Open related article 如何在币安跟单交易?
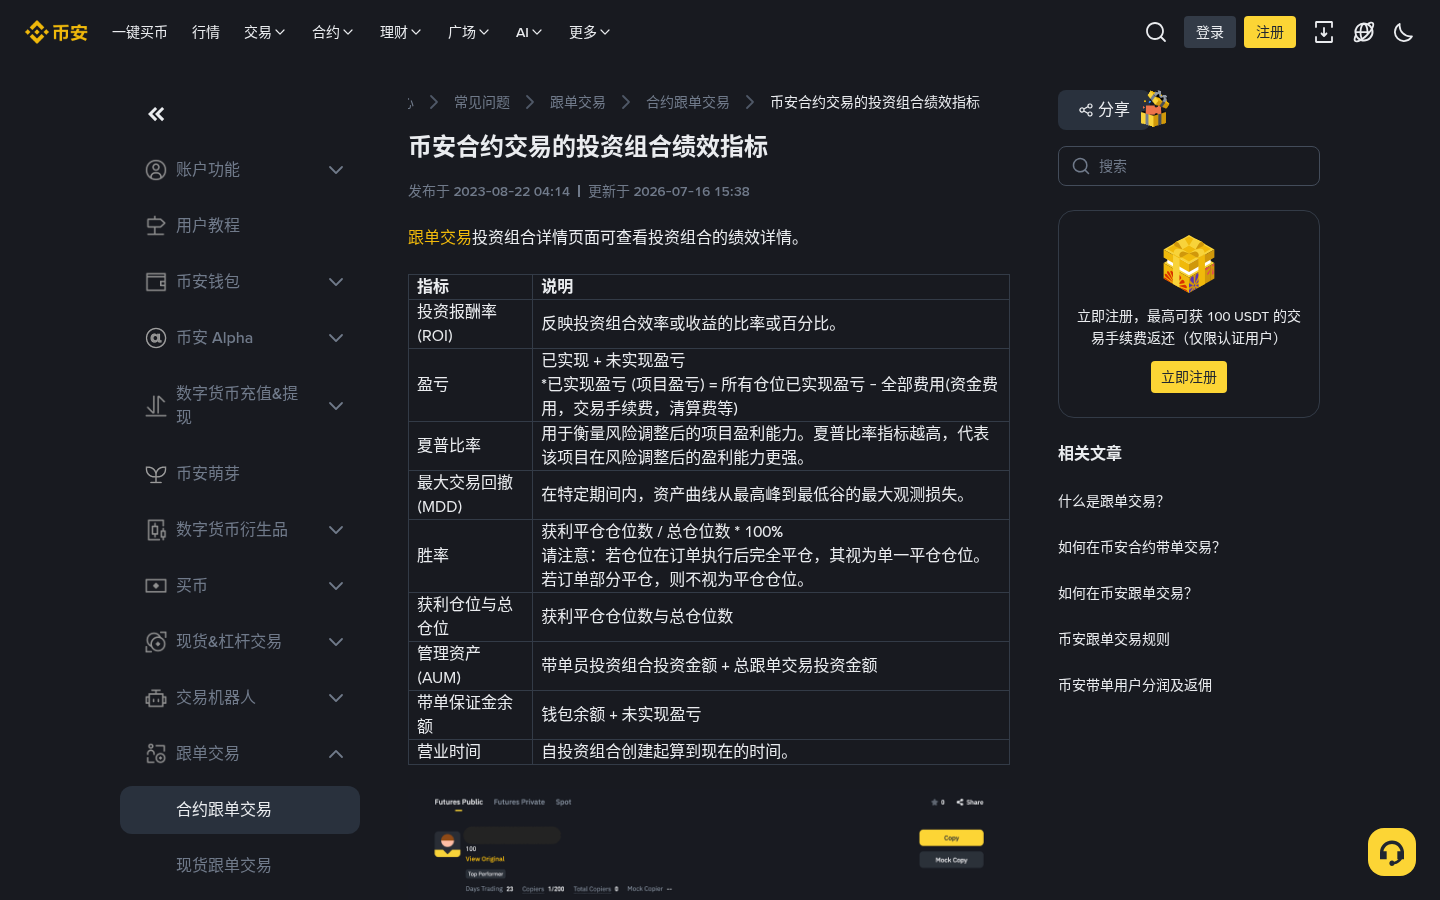This screenshot has height=900, width=1440. click(1125, 593)
